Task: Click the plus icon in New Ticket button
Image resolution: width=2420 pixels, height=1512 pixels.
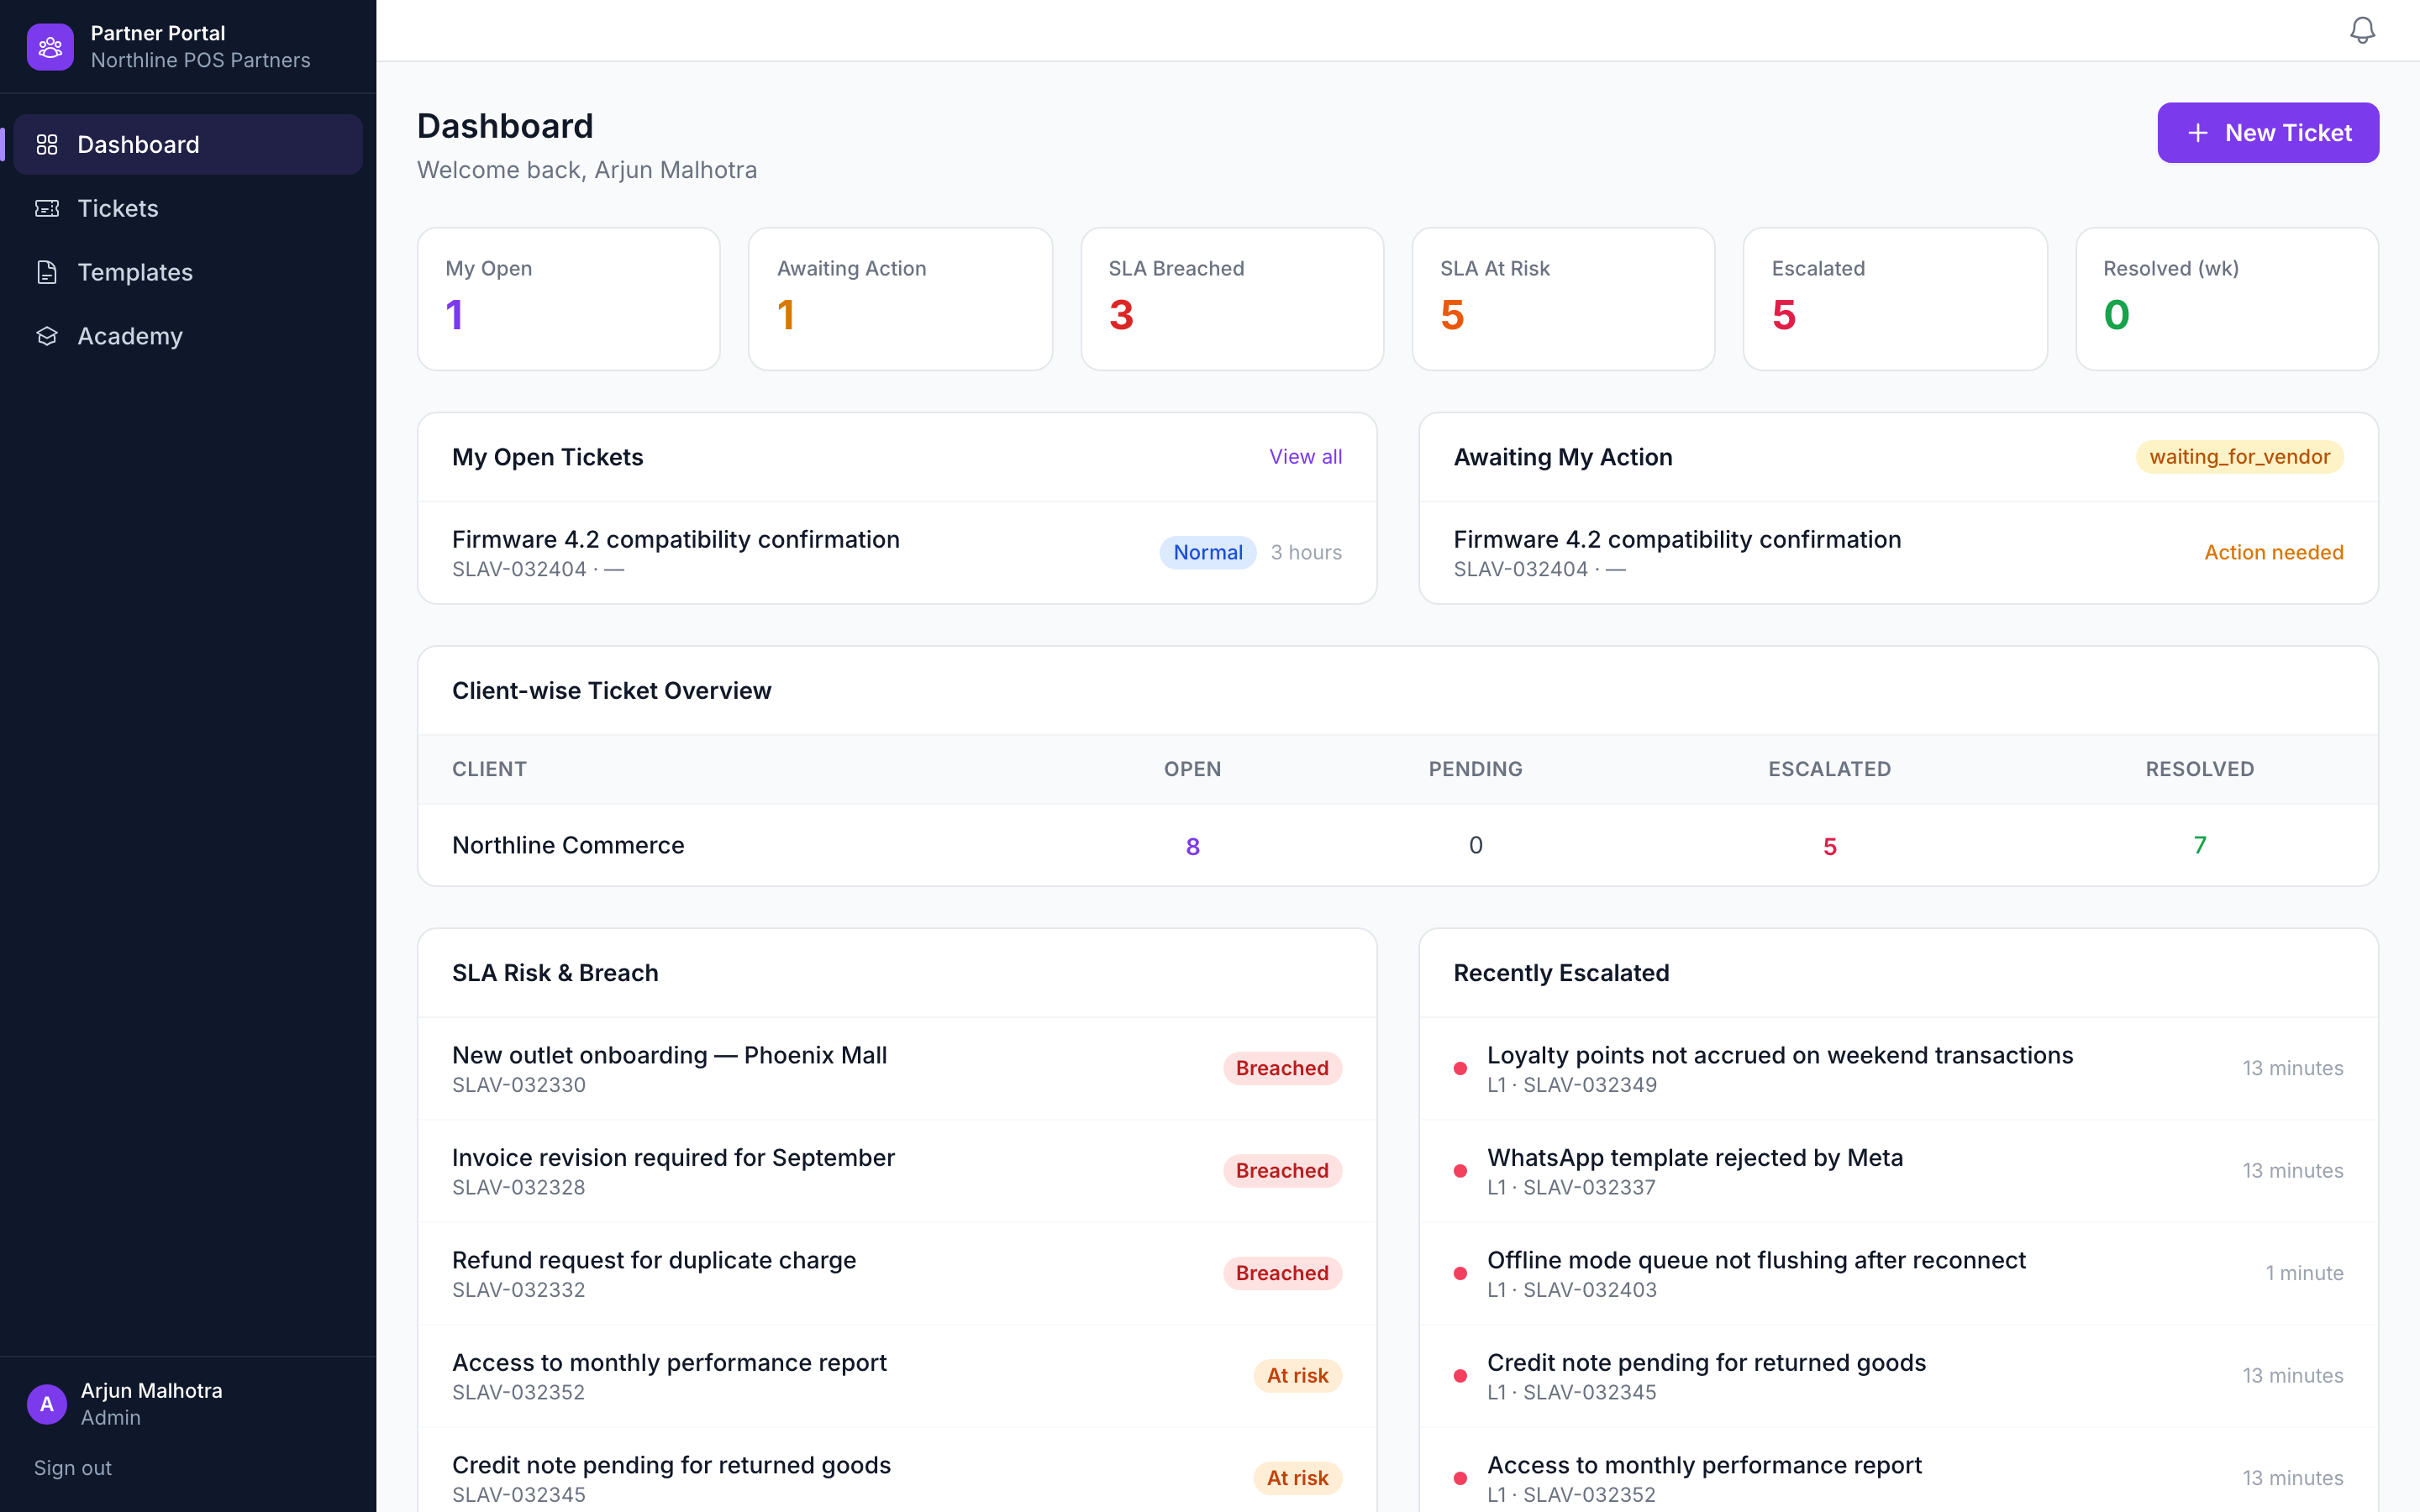Action: 2198,133
